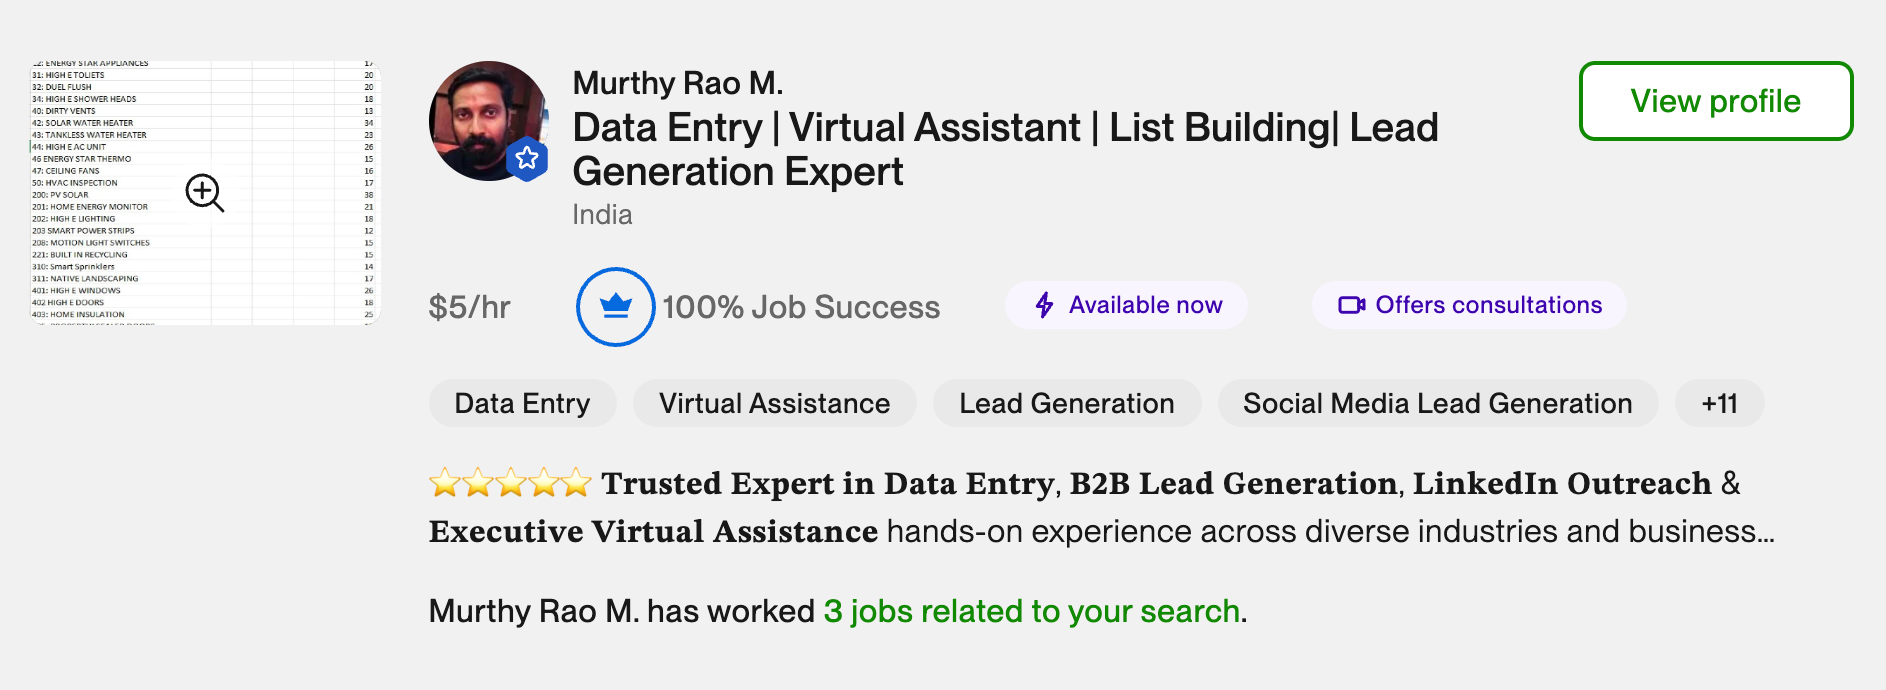
Task: Toggle the Data Entry skill tag
Action: 521,403
